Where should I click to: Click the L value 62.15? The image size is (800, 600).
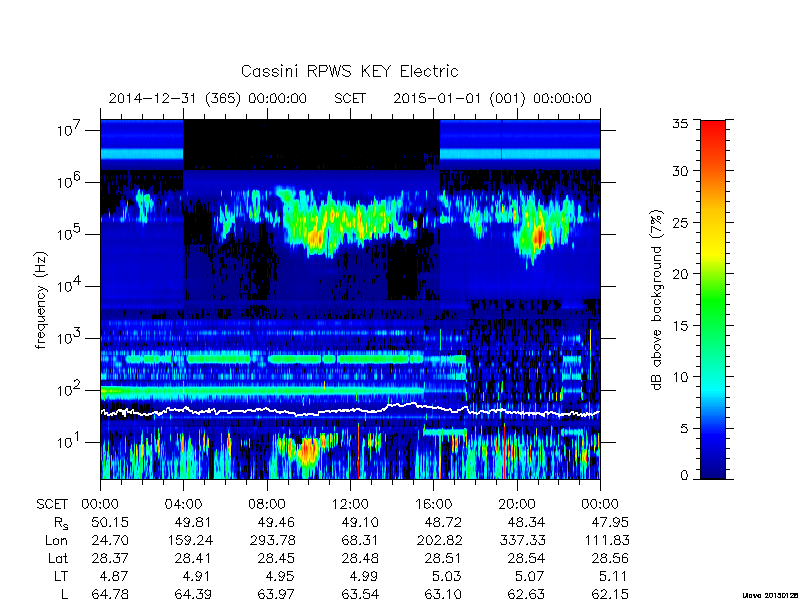[x=610, y=594]
